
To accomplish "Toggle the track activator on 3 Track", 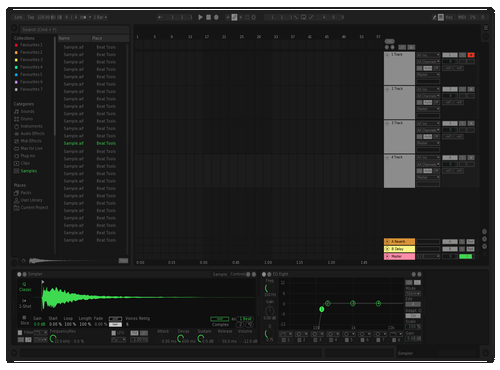I will coord(450,123).
